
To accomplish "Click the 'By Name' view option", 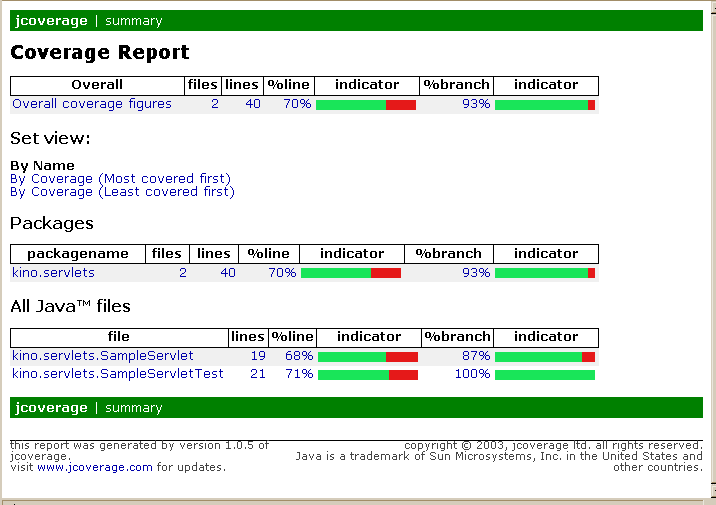I will click(42, 166).
